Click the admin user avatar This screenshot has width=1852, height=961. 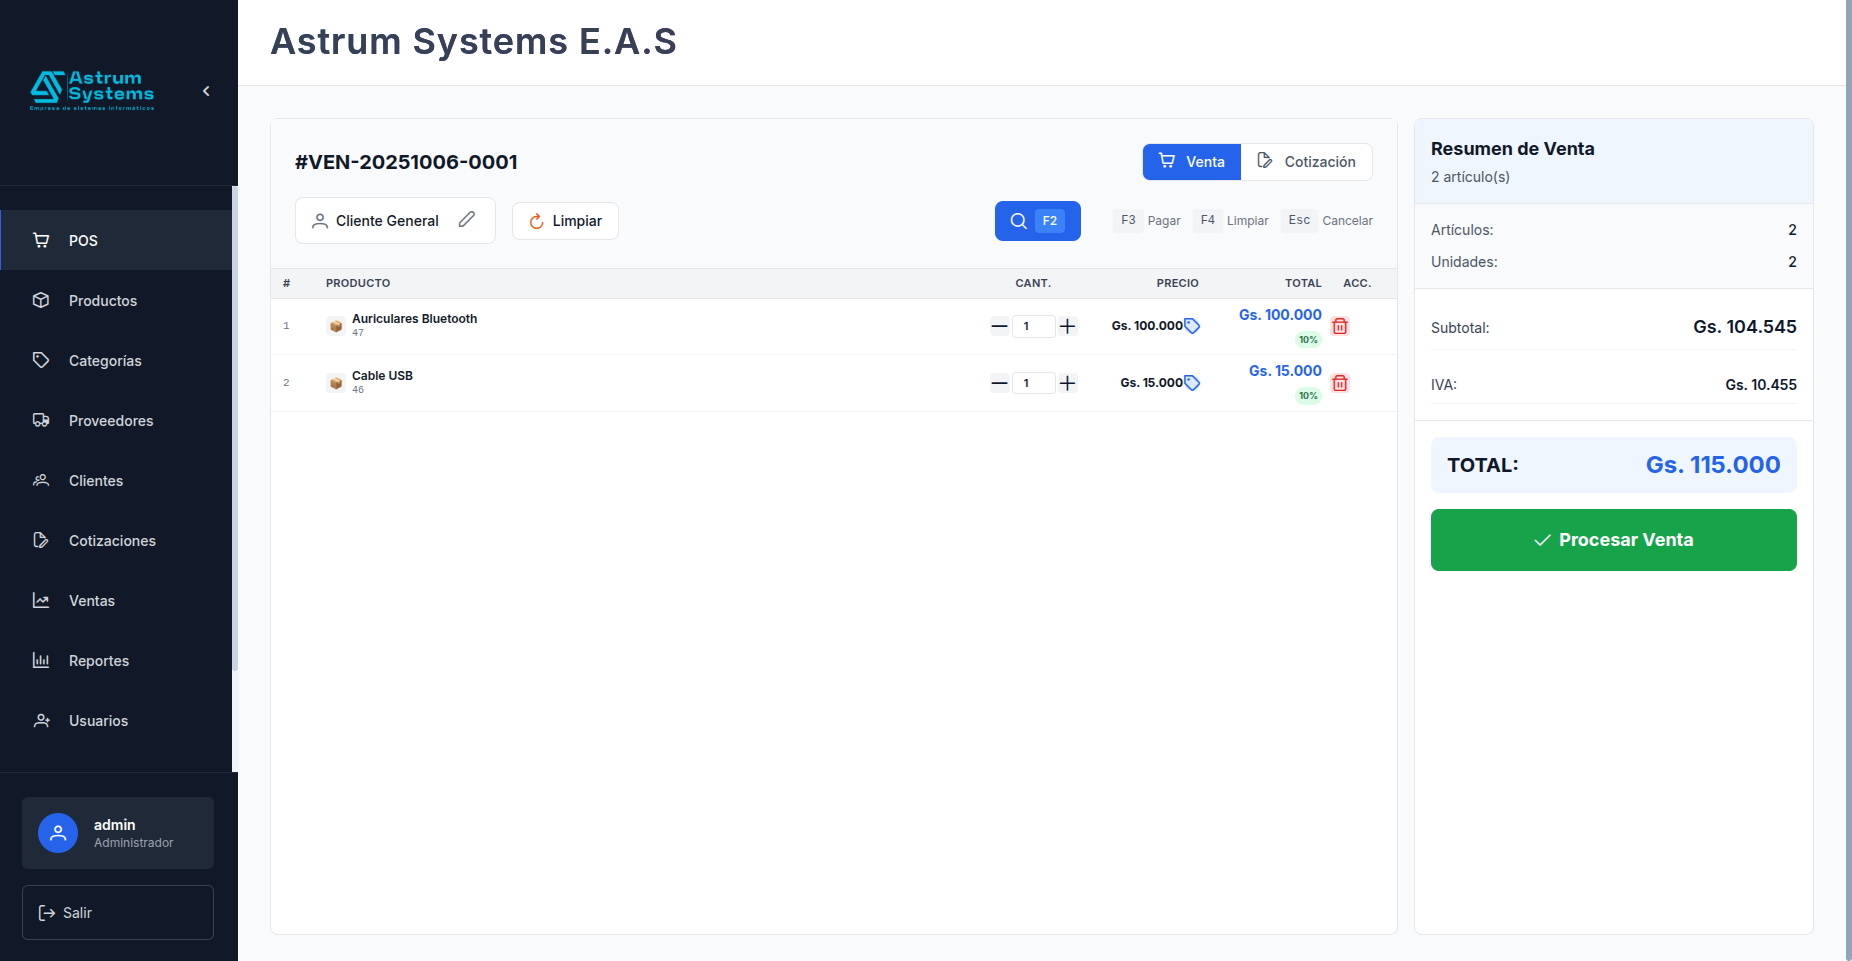[58, 833]
